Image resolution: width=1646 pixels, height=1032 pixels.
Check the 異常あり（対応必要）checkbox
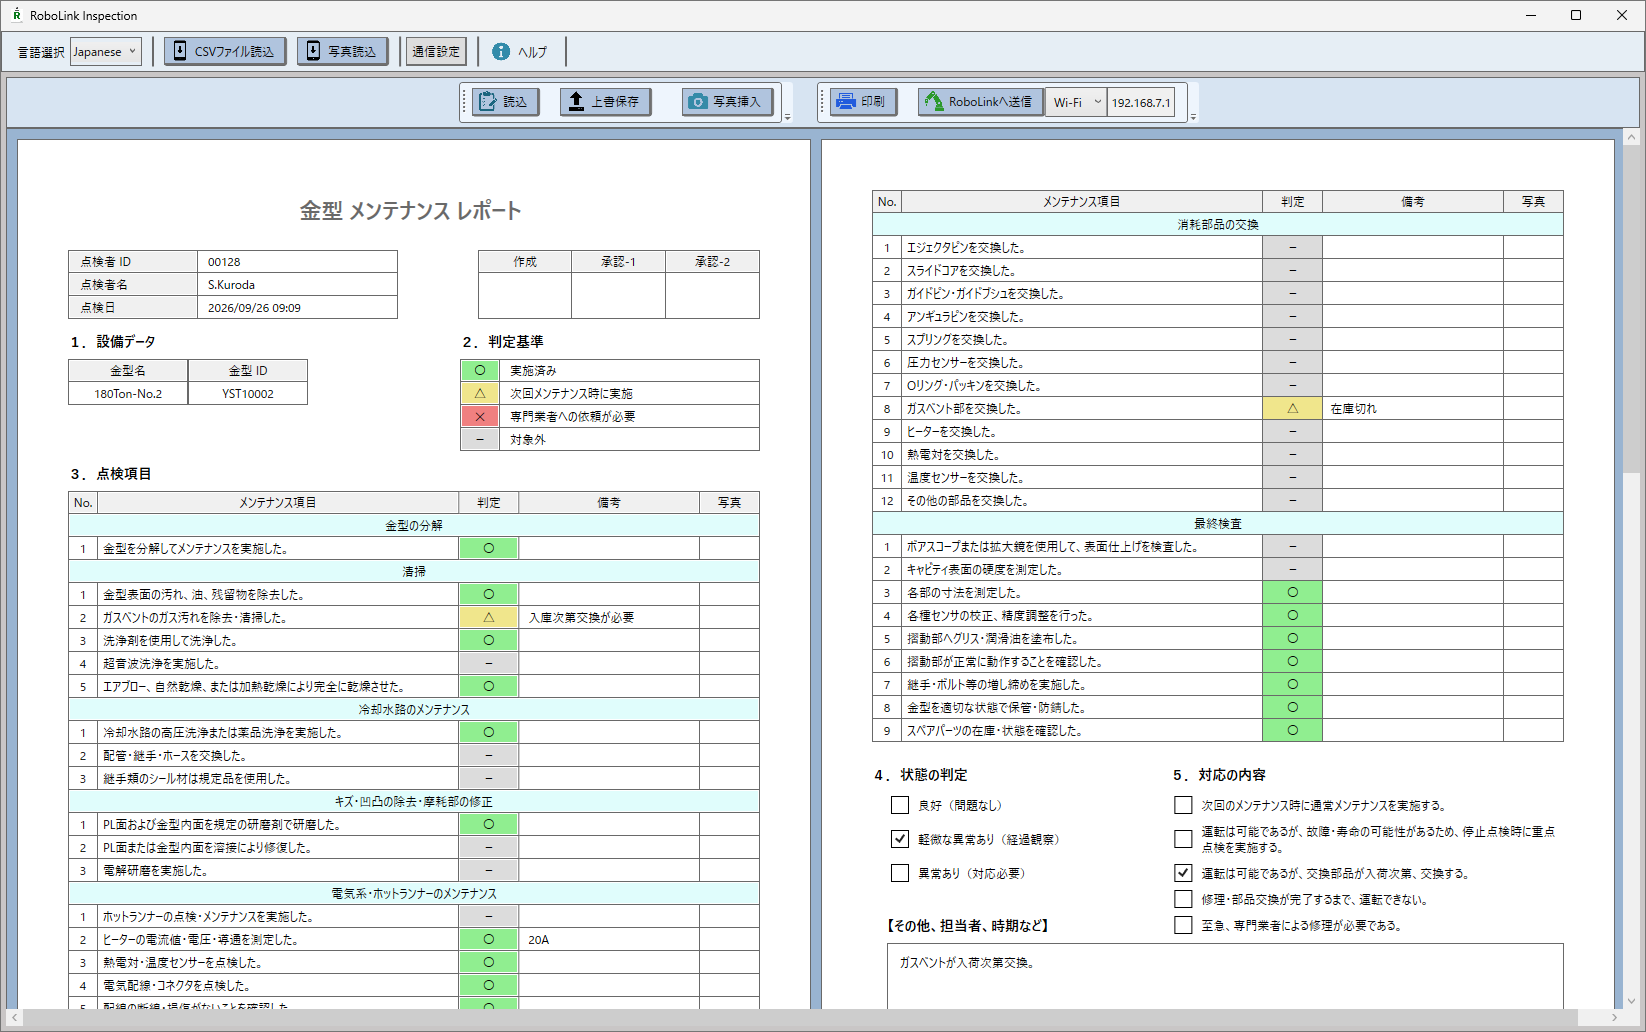coord(900,873)
